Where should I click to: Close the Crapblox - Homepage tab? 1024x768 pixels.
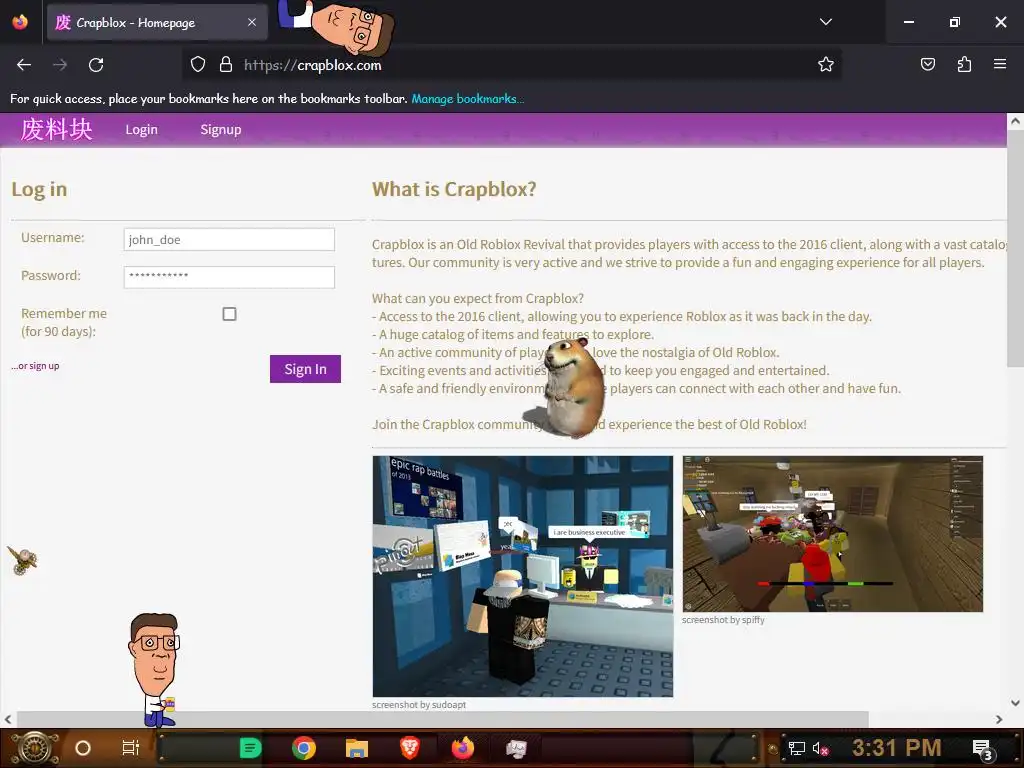pos(252,22)
